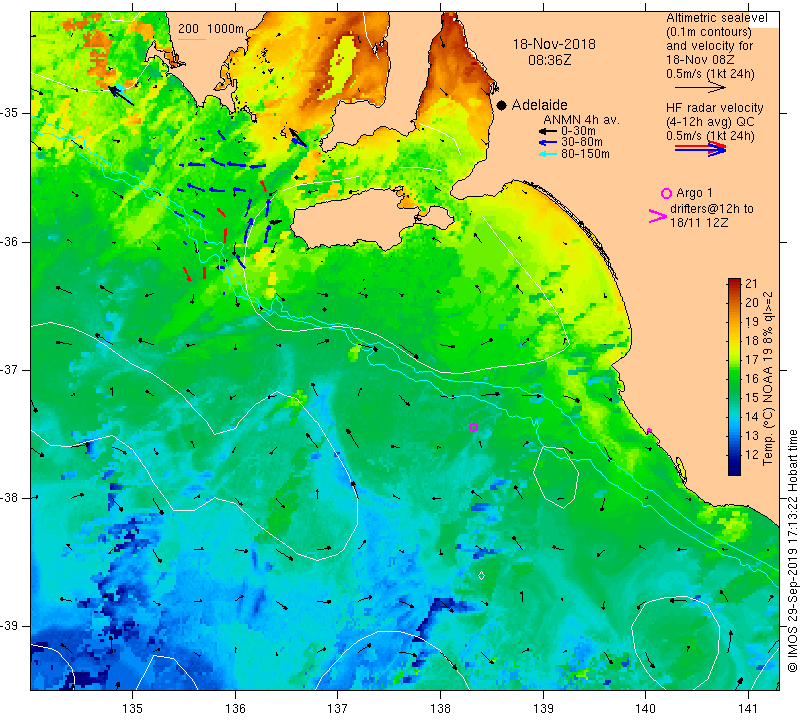The width and height of the screenshot is (800, 720).
Task: Click the IMOS copyright timestamp text
Action: [792, 551]
